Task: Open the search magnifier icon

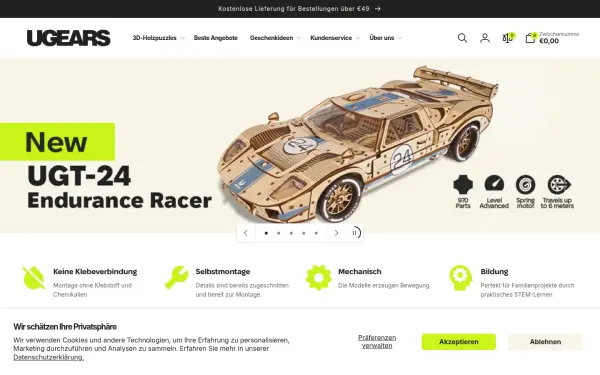Action: 462,38
